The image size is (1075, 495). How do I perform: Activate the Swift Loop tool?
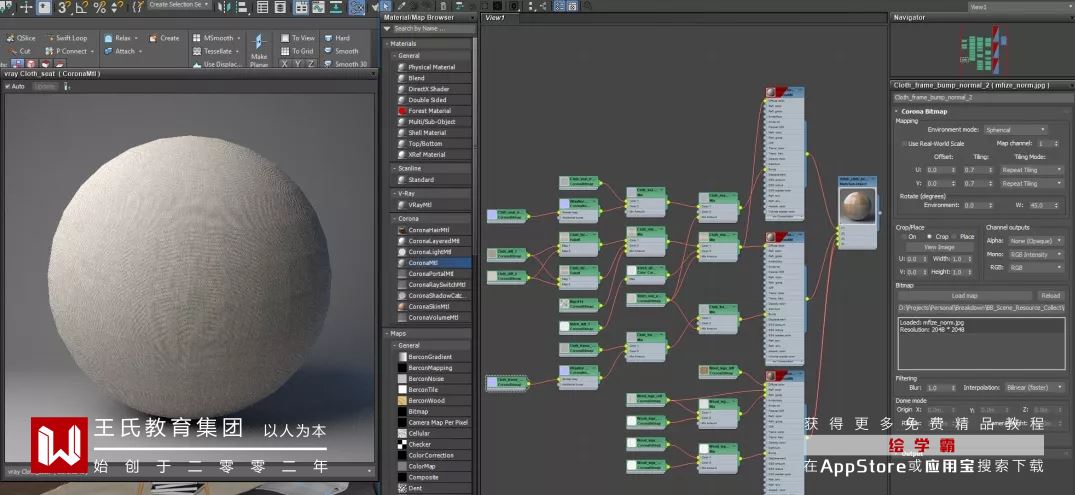tap(67, 38)
